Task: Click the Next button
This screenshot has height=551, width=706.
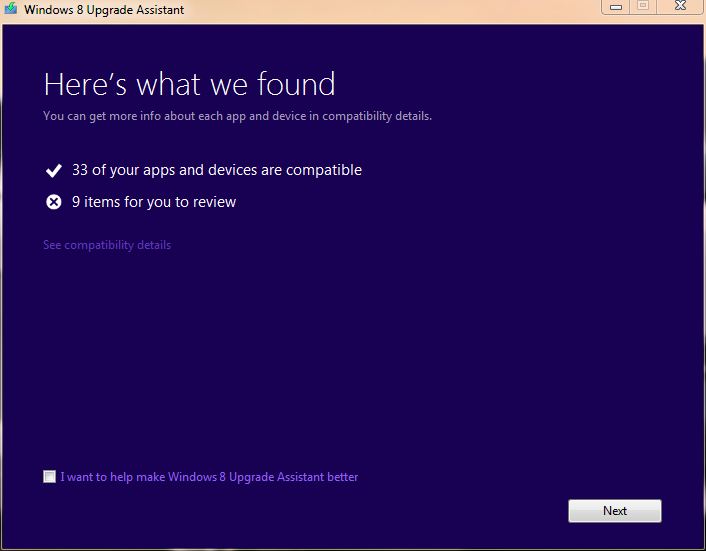Action: (615, 510)
